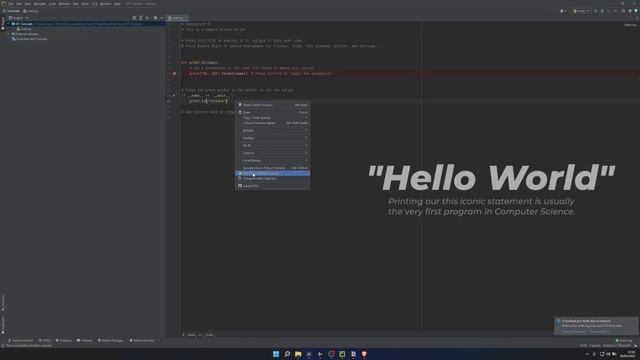Toggle the Structure side tab on the left edge
Screen dimensions: 640x360
[3, 303]
